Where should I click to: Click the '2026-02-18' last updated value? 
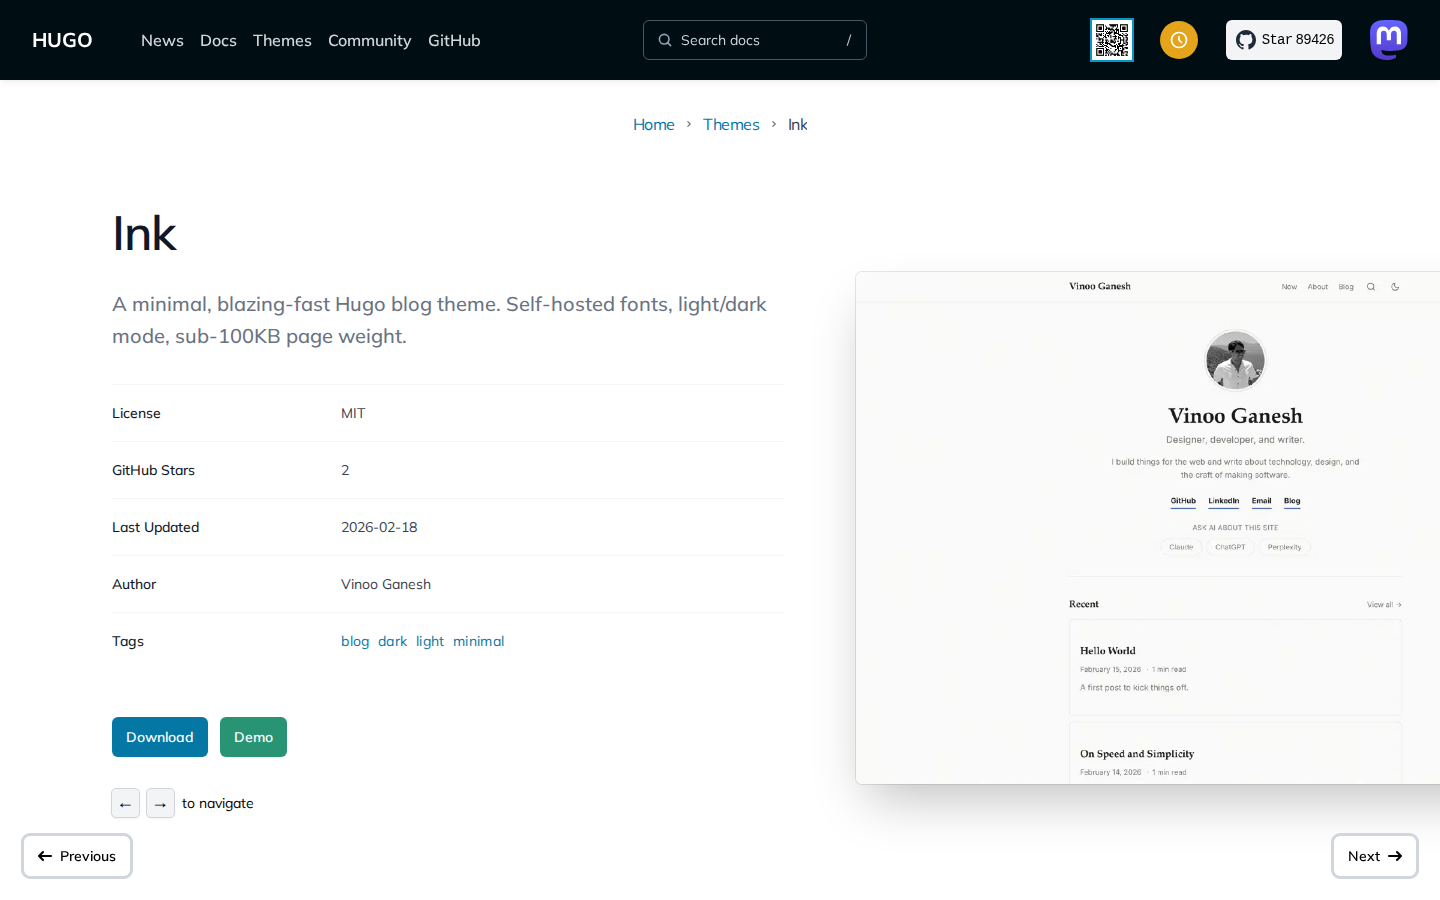[379, 527]
